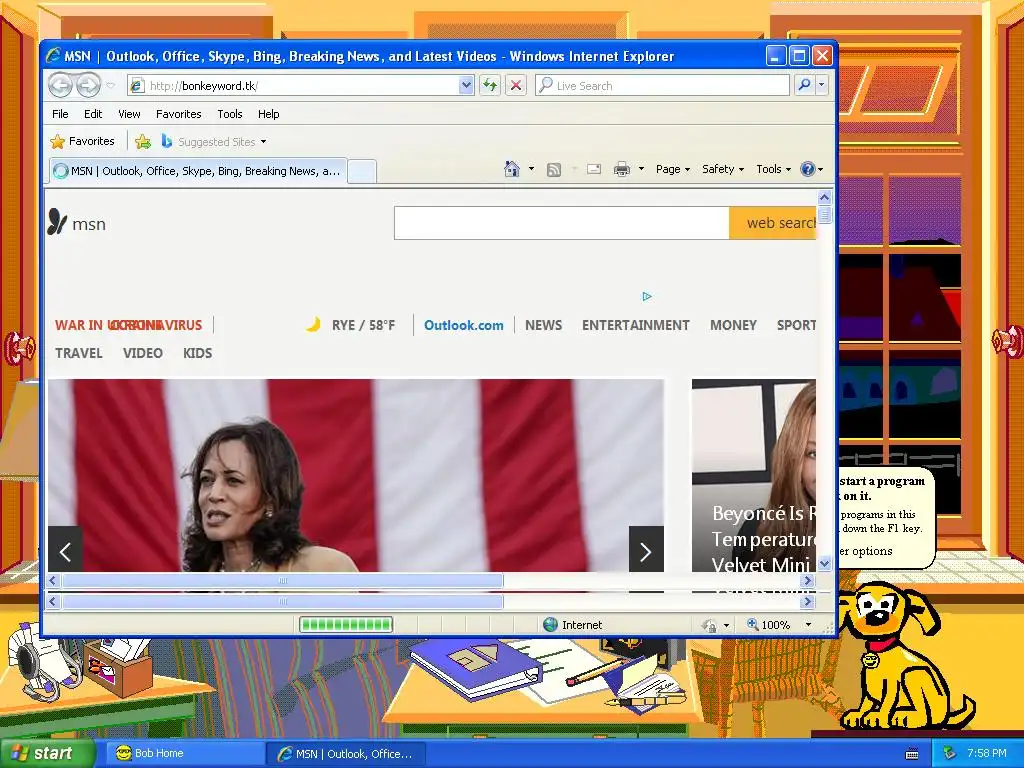The image size is (1024, 768).
Task: Open the Favorites menu
Action: click(178, 114)
